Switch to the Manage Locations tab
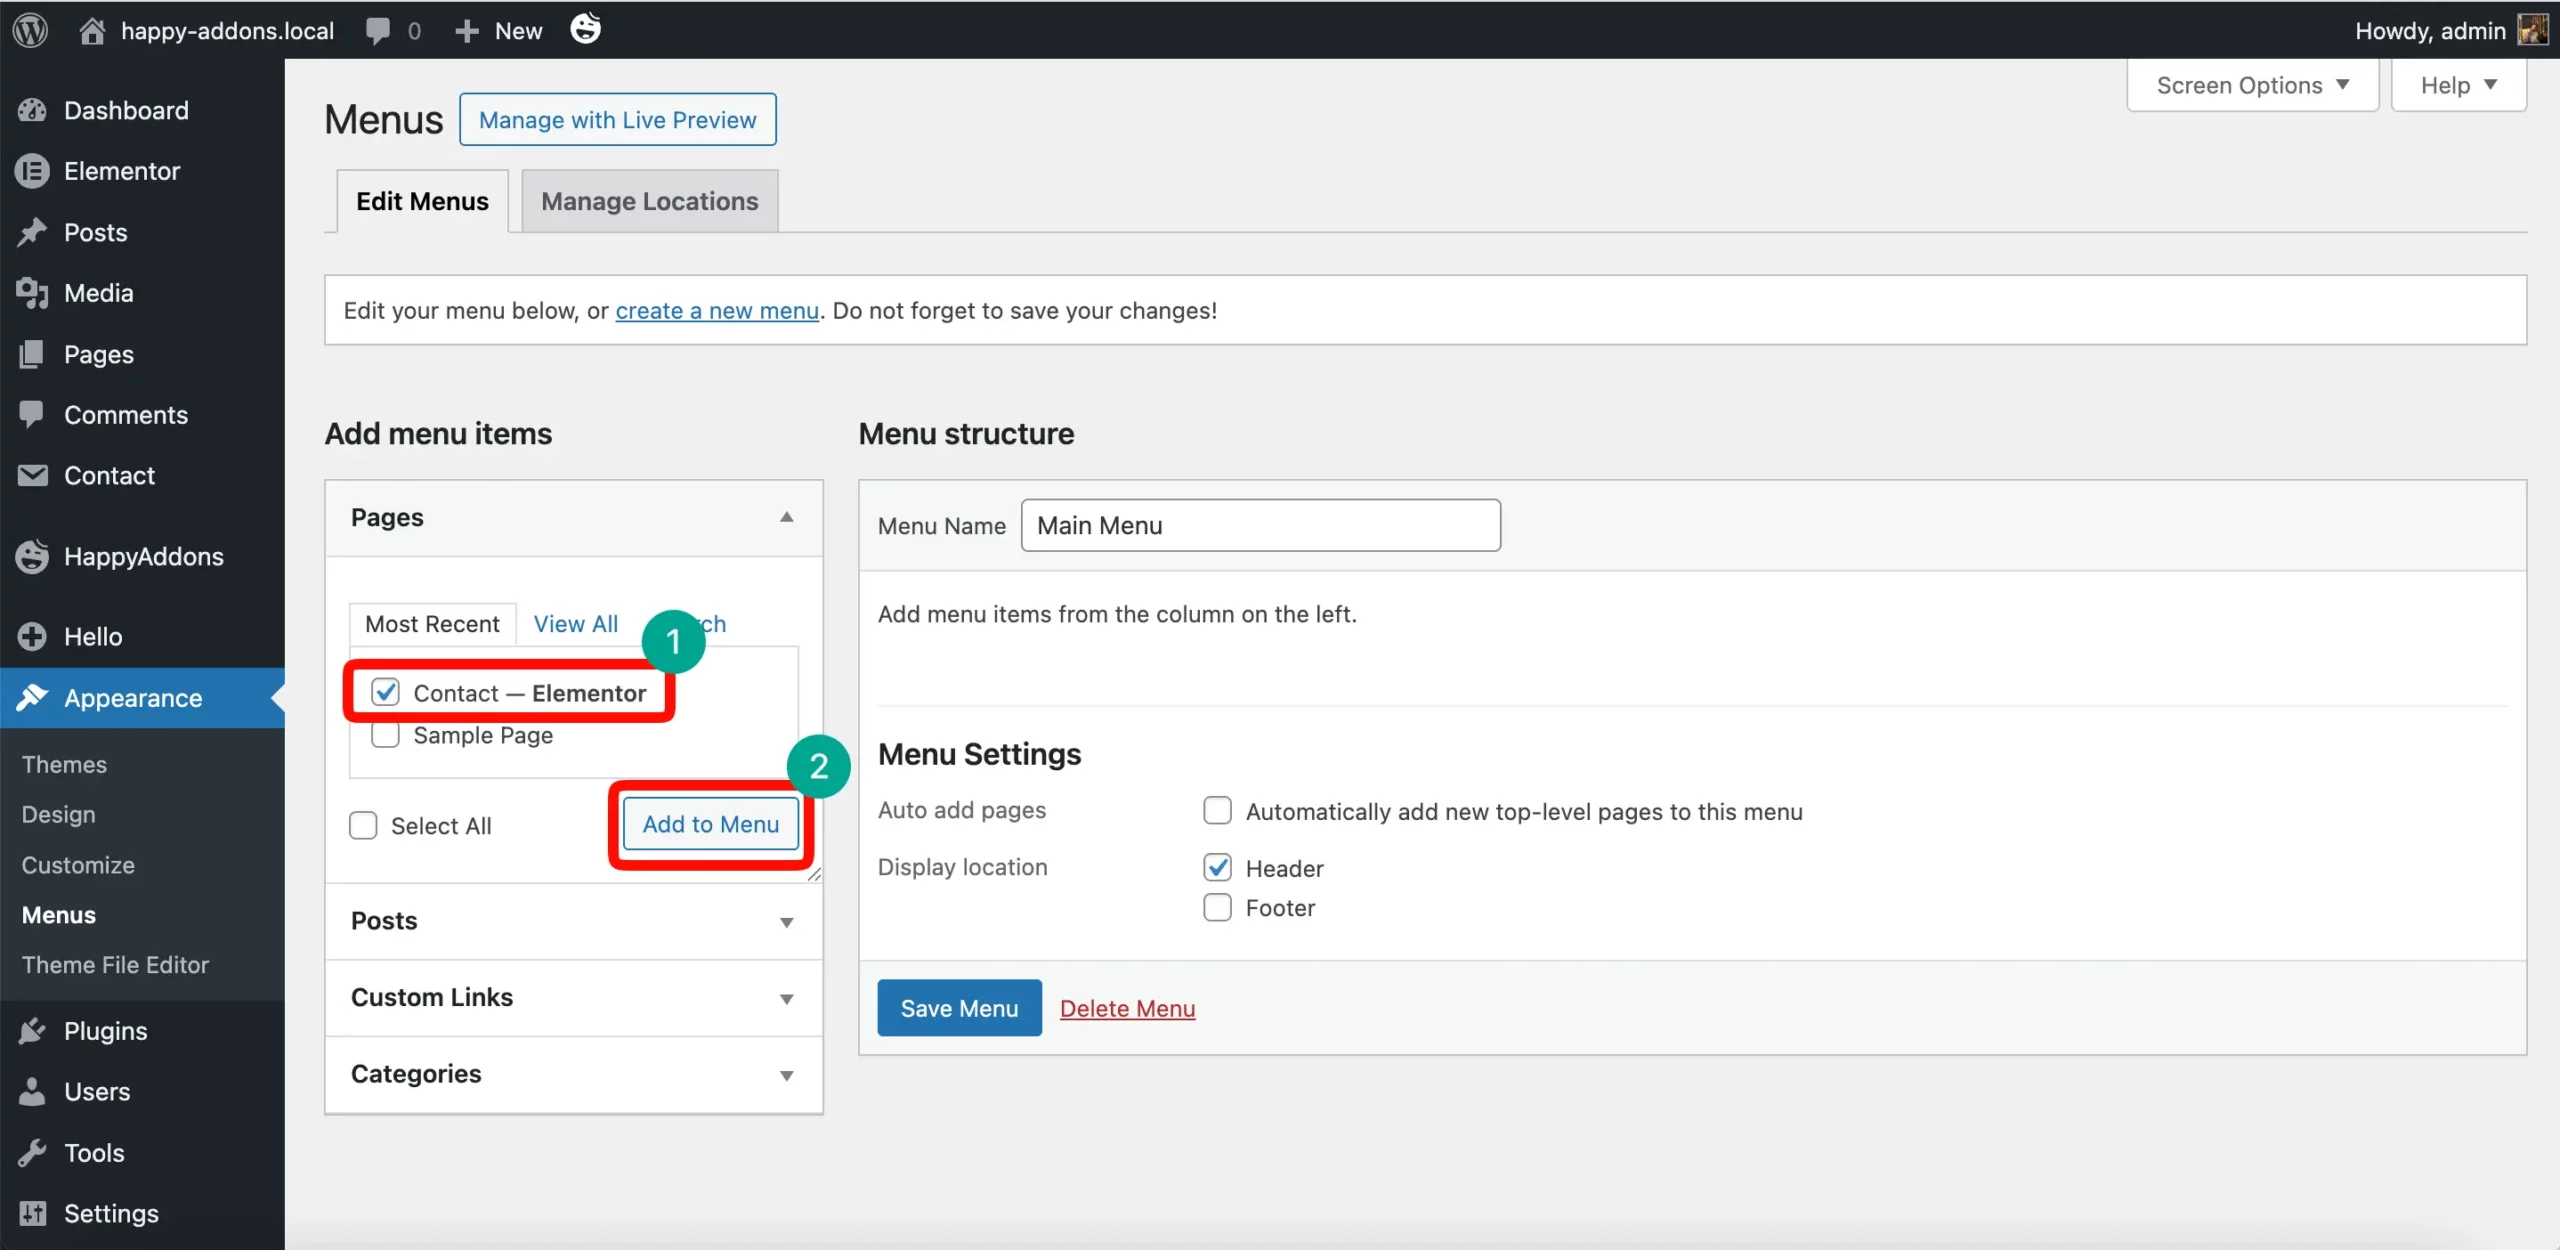The height and width of the screenshot is (1250, 2560). click(x=649, y=200)
